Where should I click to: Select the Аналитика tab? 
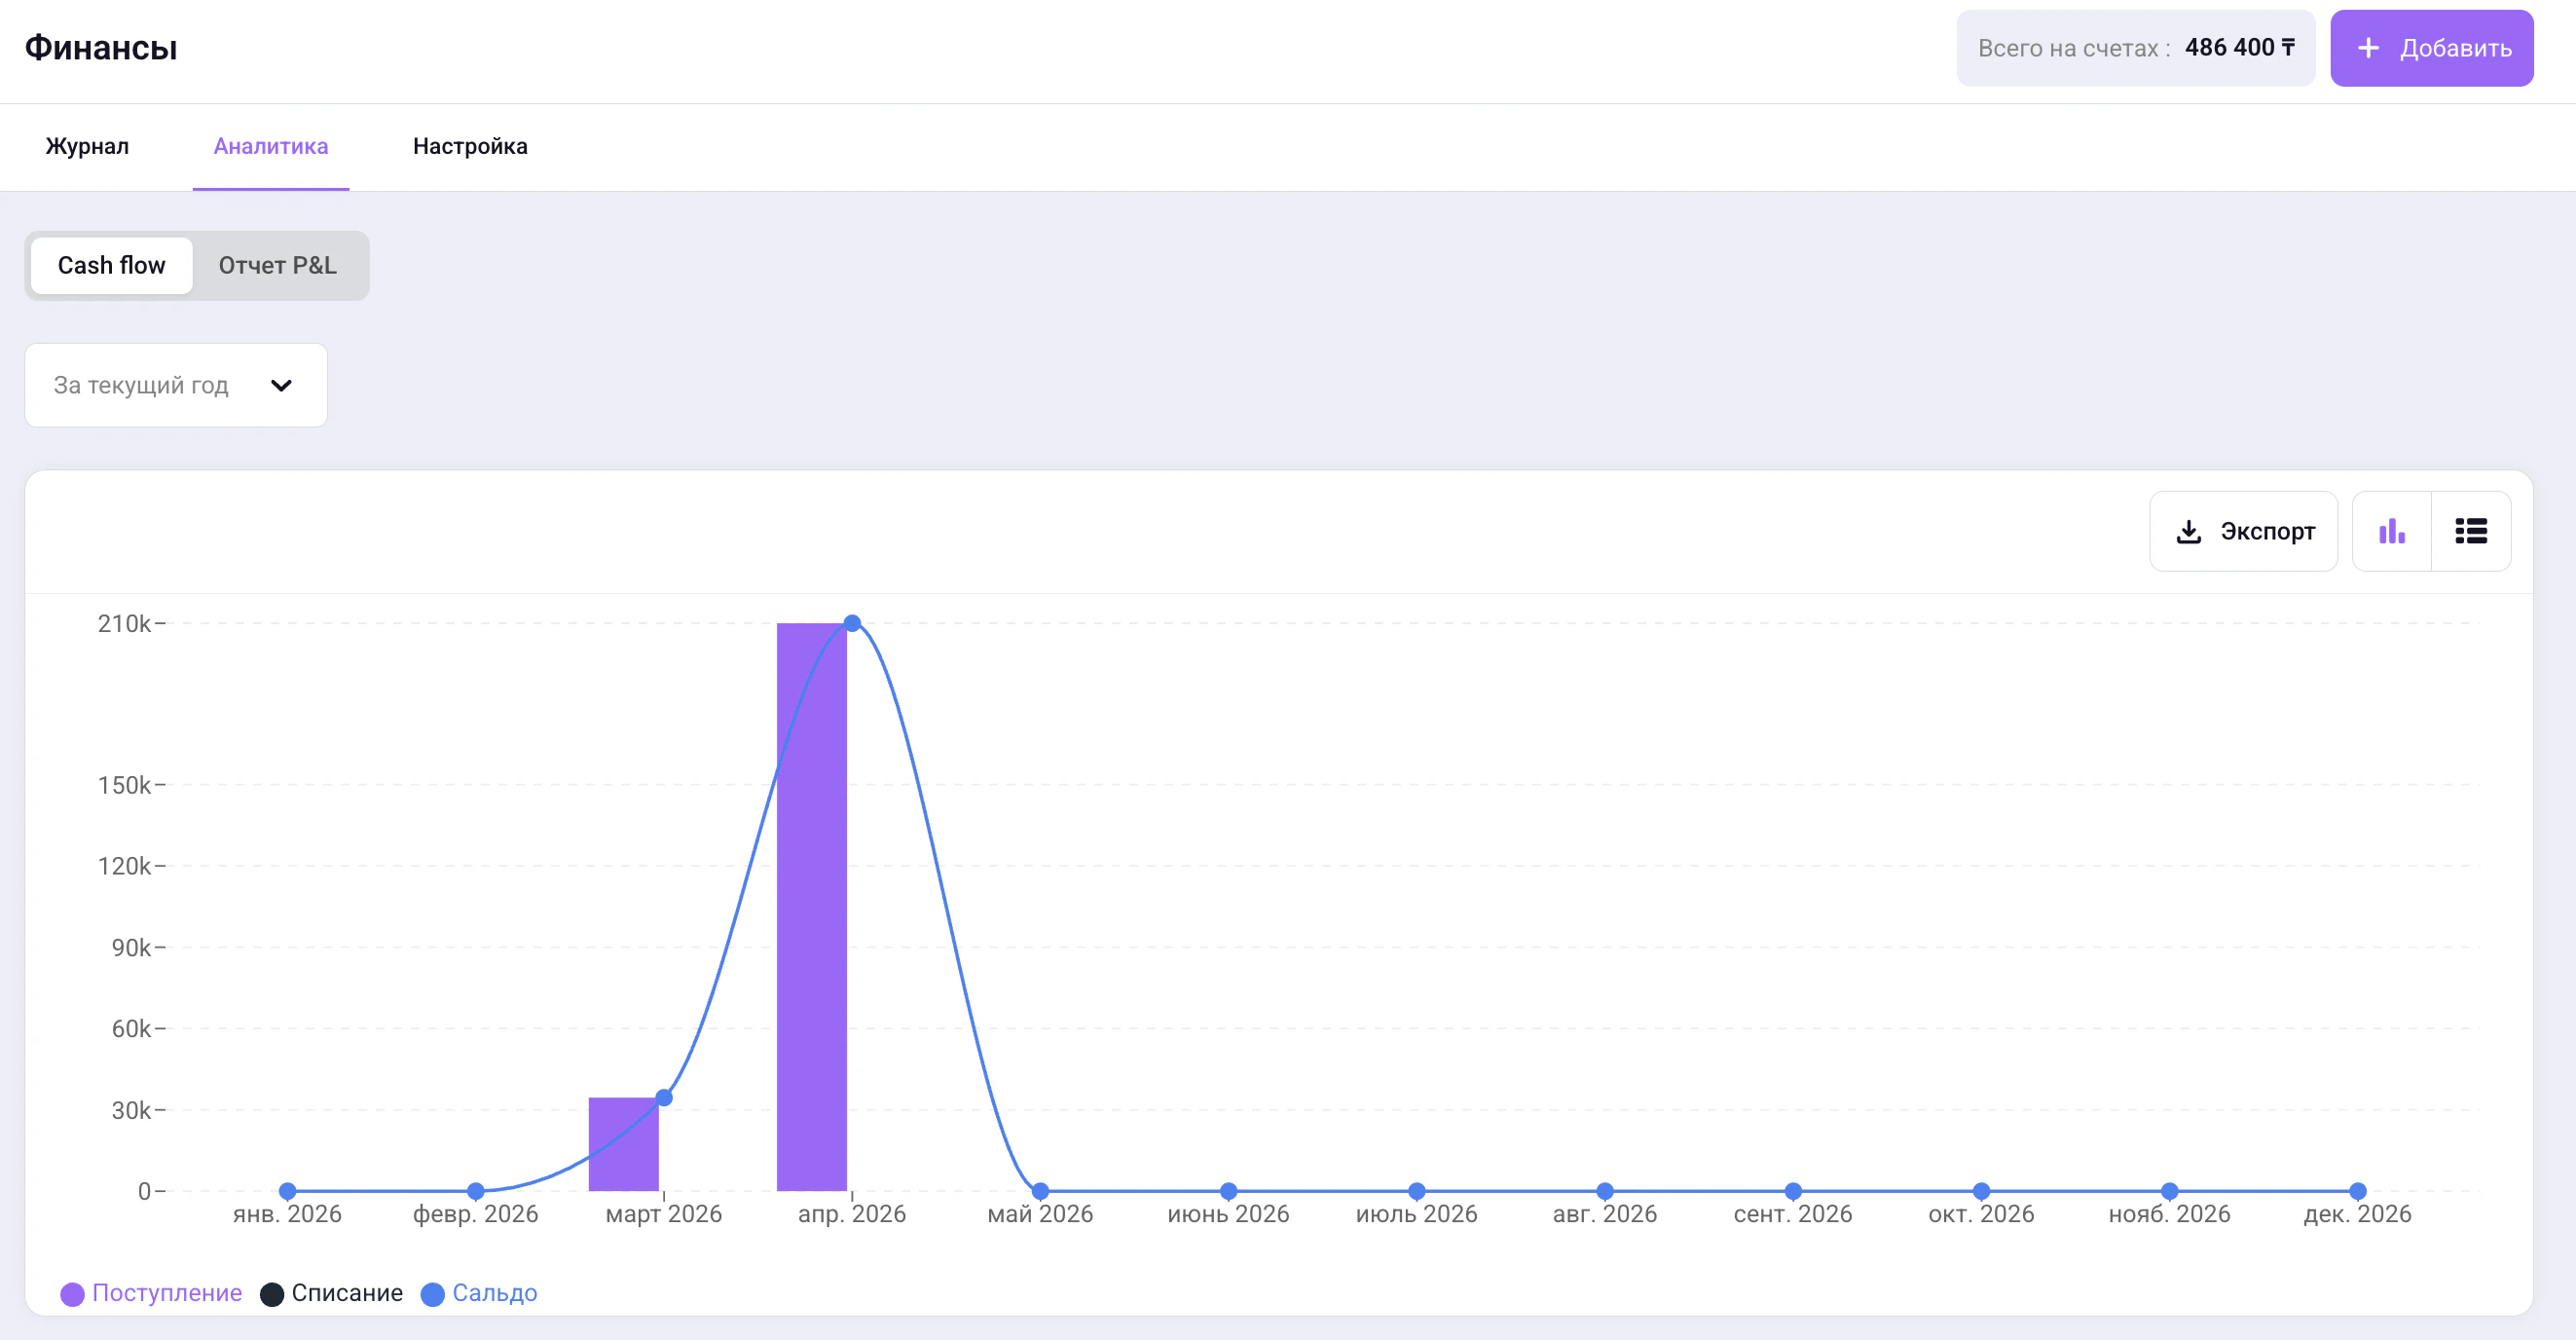pyautogui.click(x=271, y=146)
